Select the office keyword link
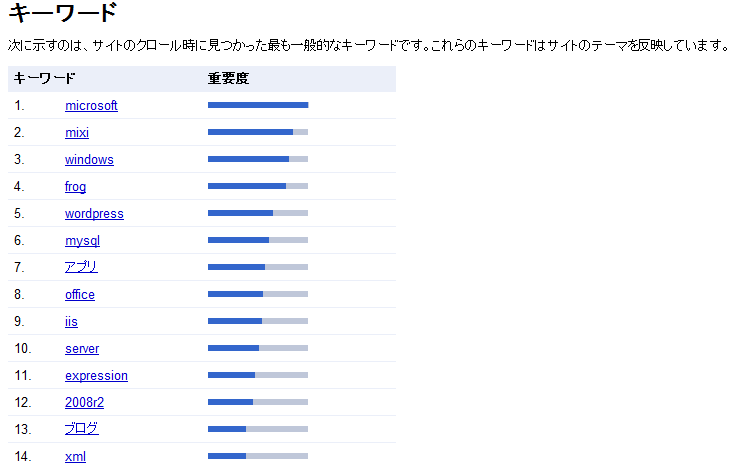This screenshot has height=466, width=730. (x=80, y=294)
